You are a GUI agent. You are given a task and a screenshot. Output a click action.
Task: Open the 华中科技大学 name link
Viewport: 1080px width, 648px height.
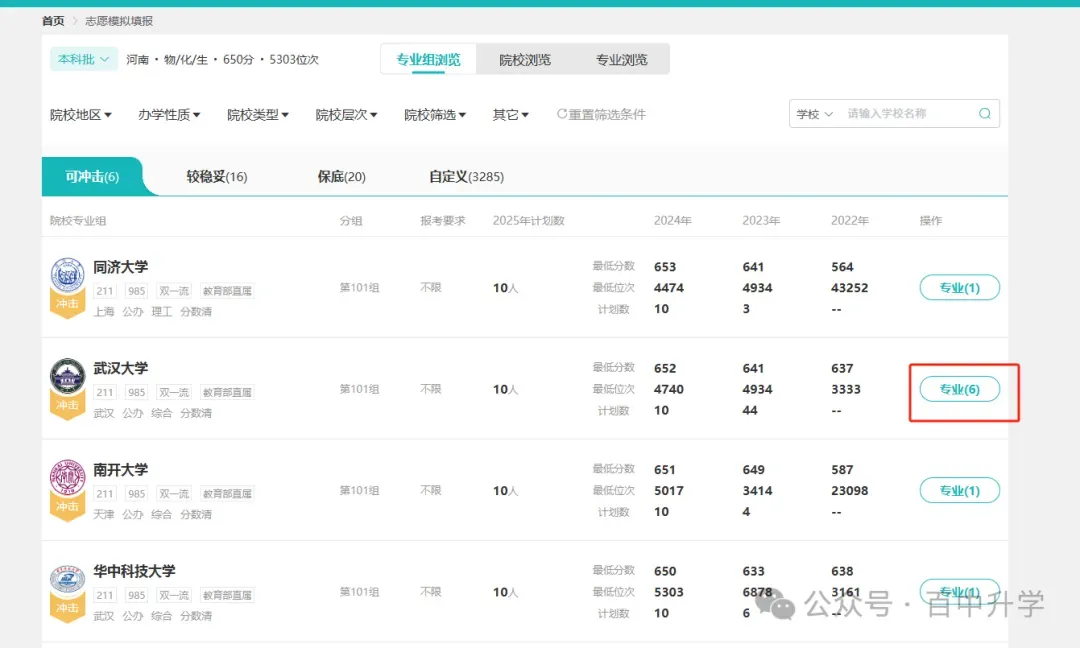click(x=134, y=570)
